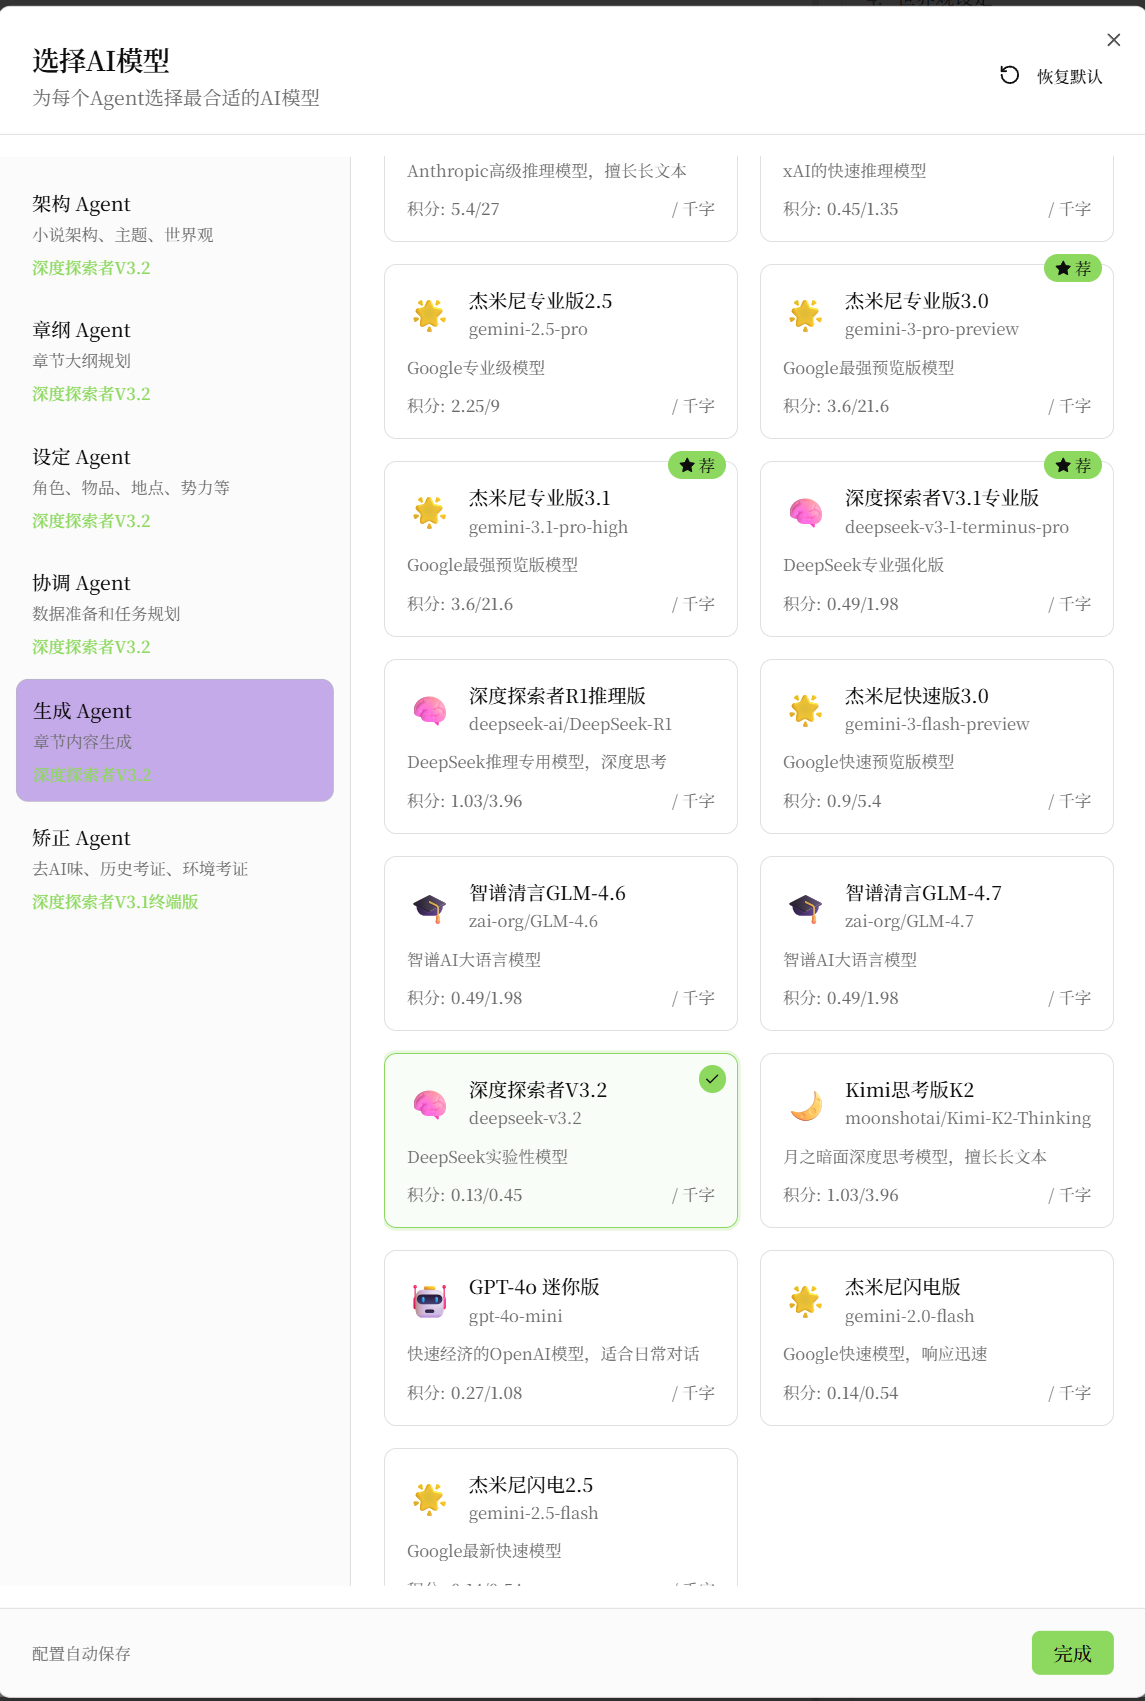The image size is (1145, 1701).
Task: Click the brain icon of 深度探索者V3.1专业版
Action: 806,512
